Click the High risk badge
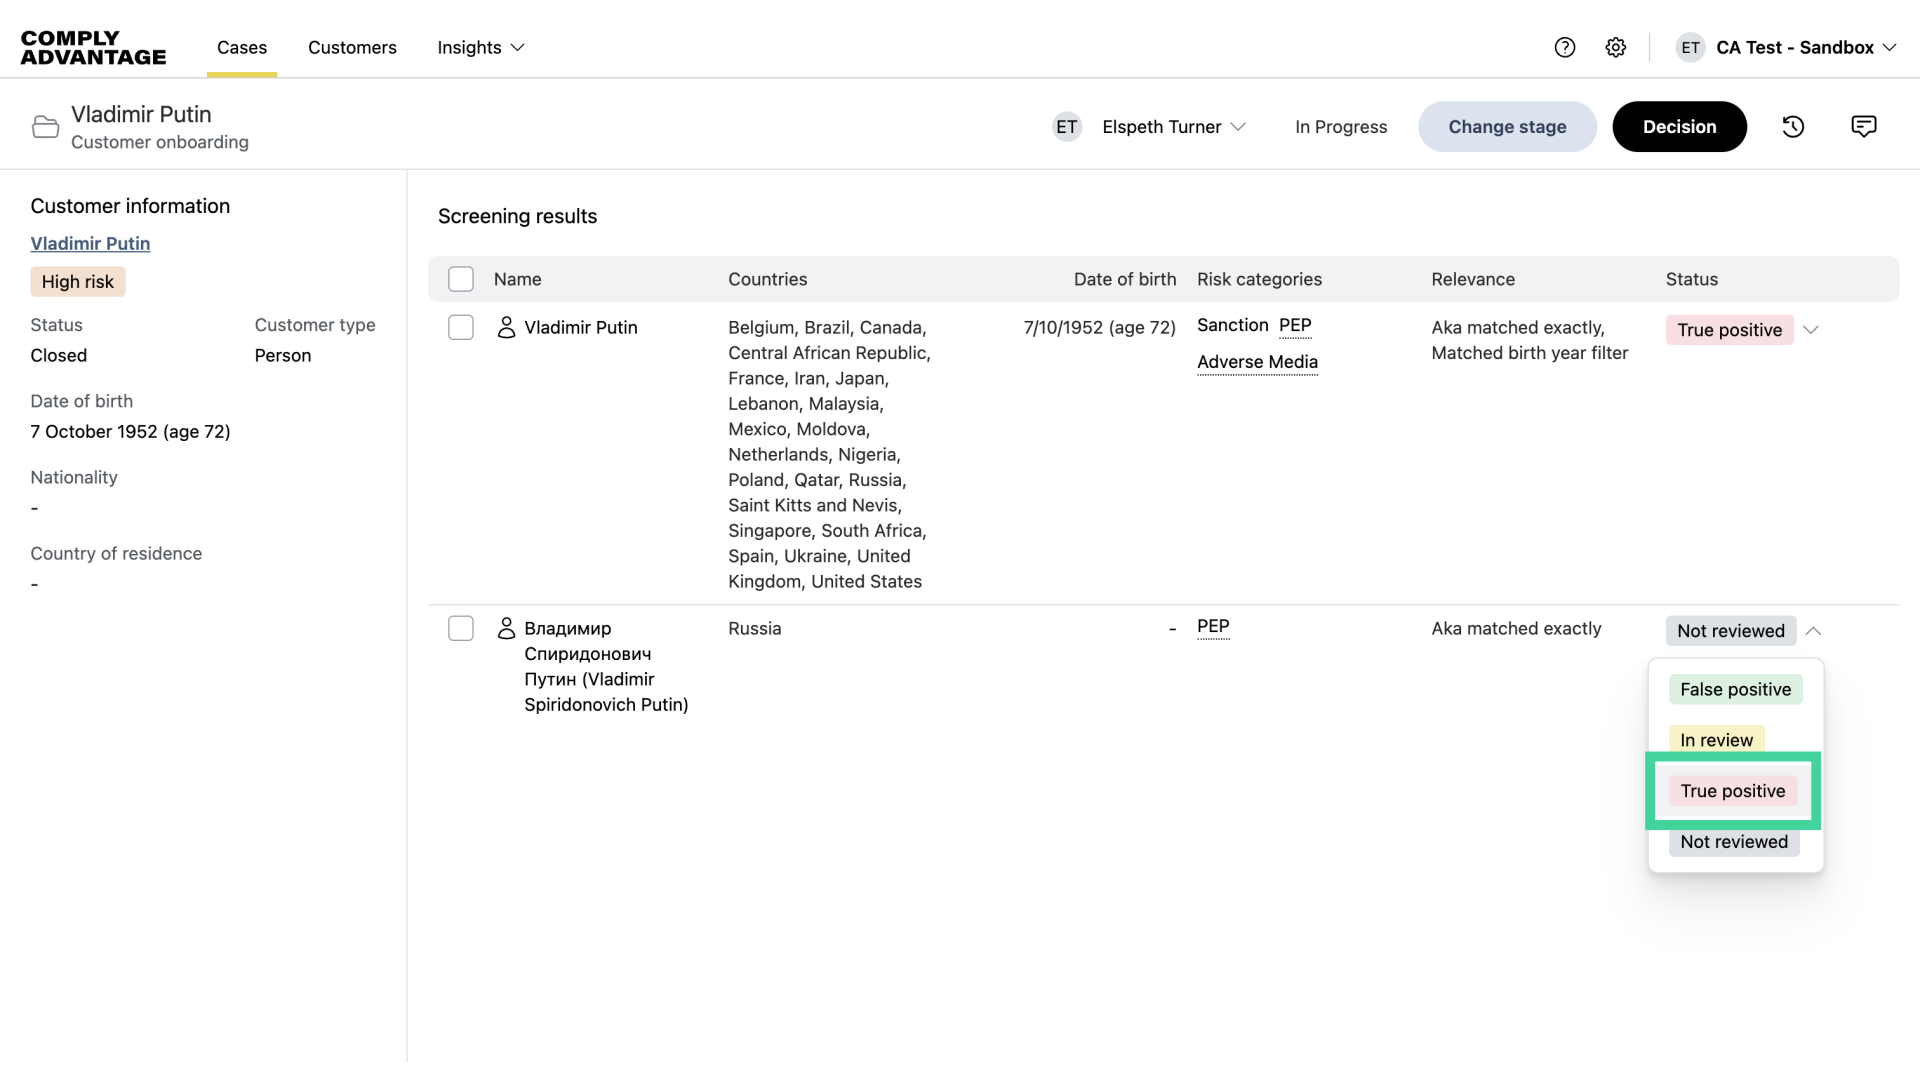Image resolution: width=1920 pixels, height=1080 pixels. [78, 282]
